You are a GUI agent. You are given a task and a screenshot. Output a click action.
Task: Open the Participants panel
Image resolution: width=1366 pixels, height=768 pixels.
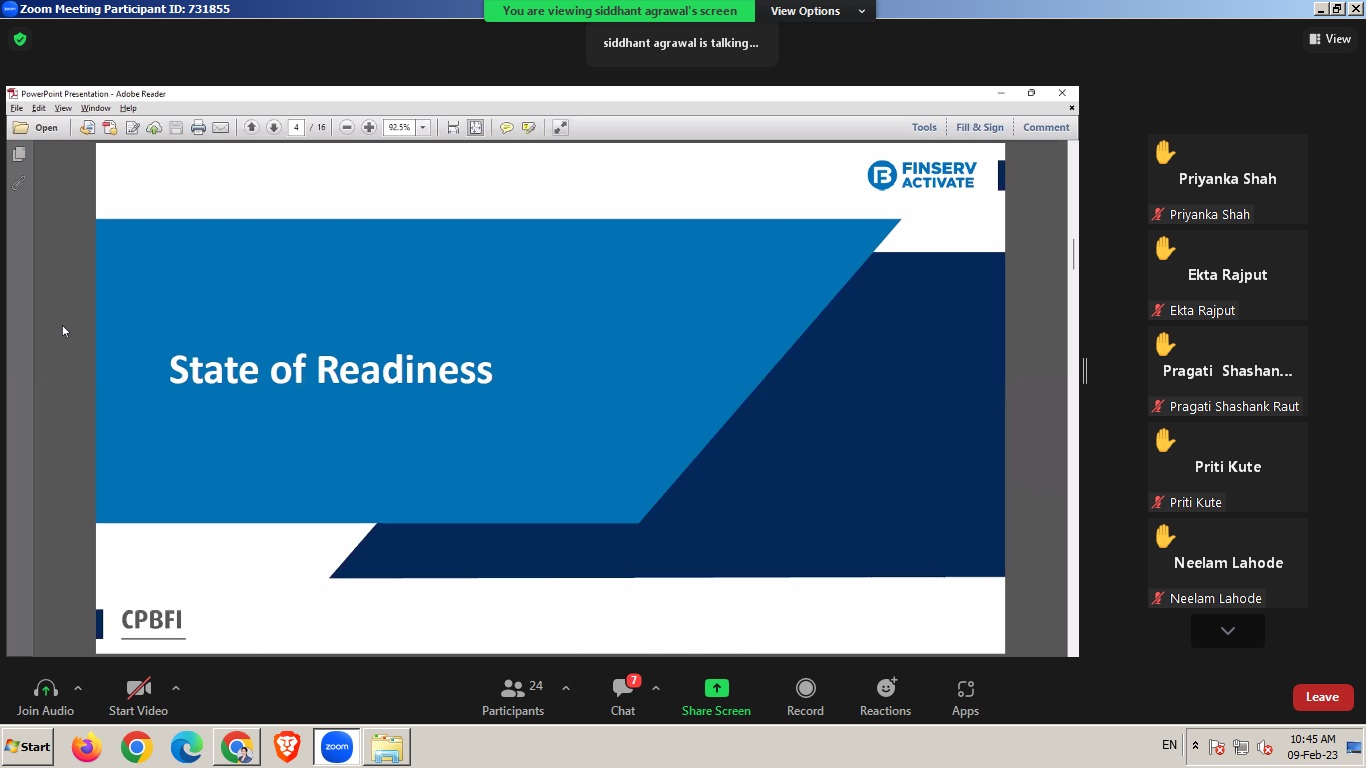pos(513,698)
